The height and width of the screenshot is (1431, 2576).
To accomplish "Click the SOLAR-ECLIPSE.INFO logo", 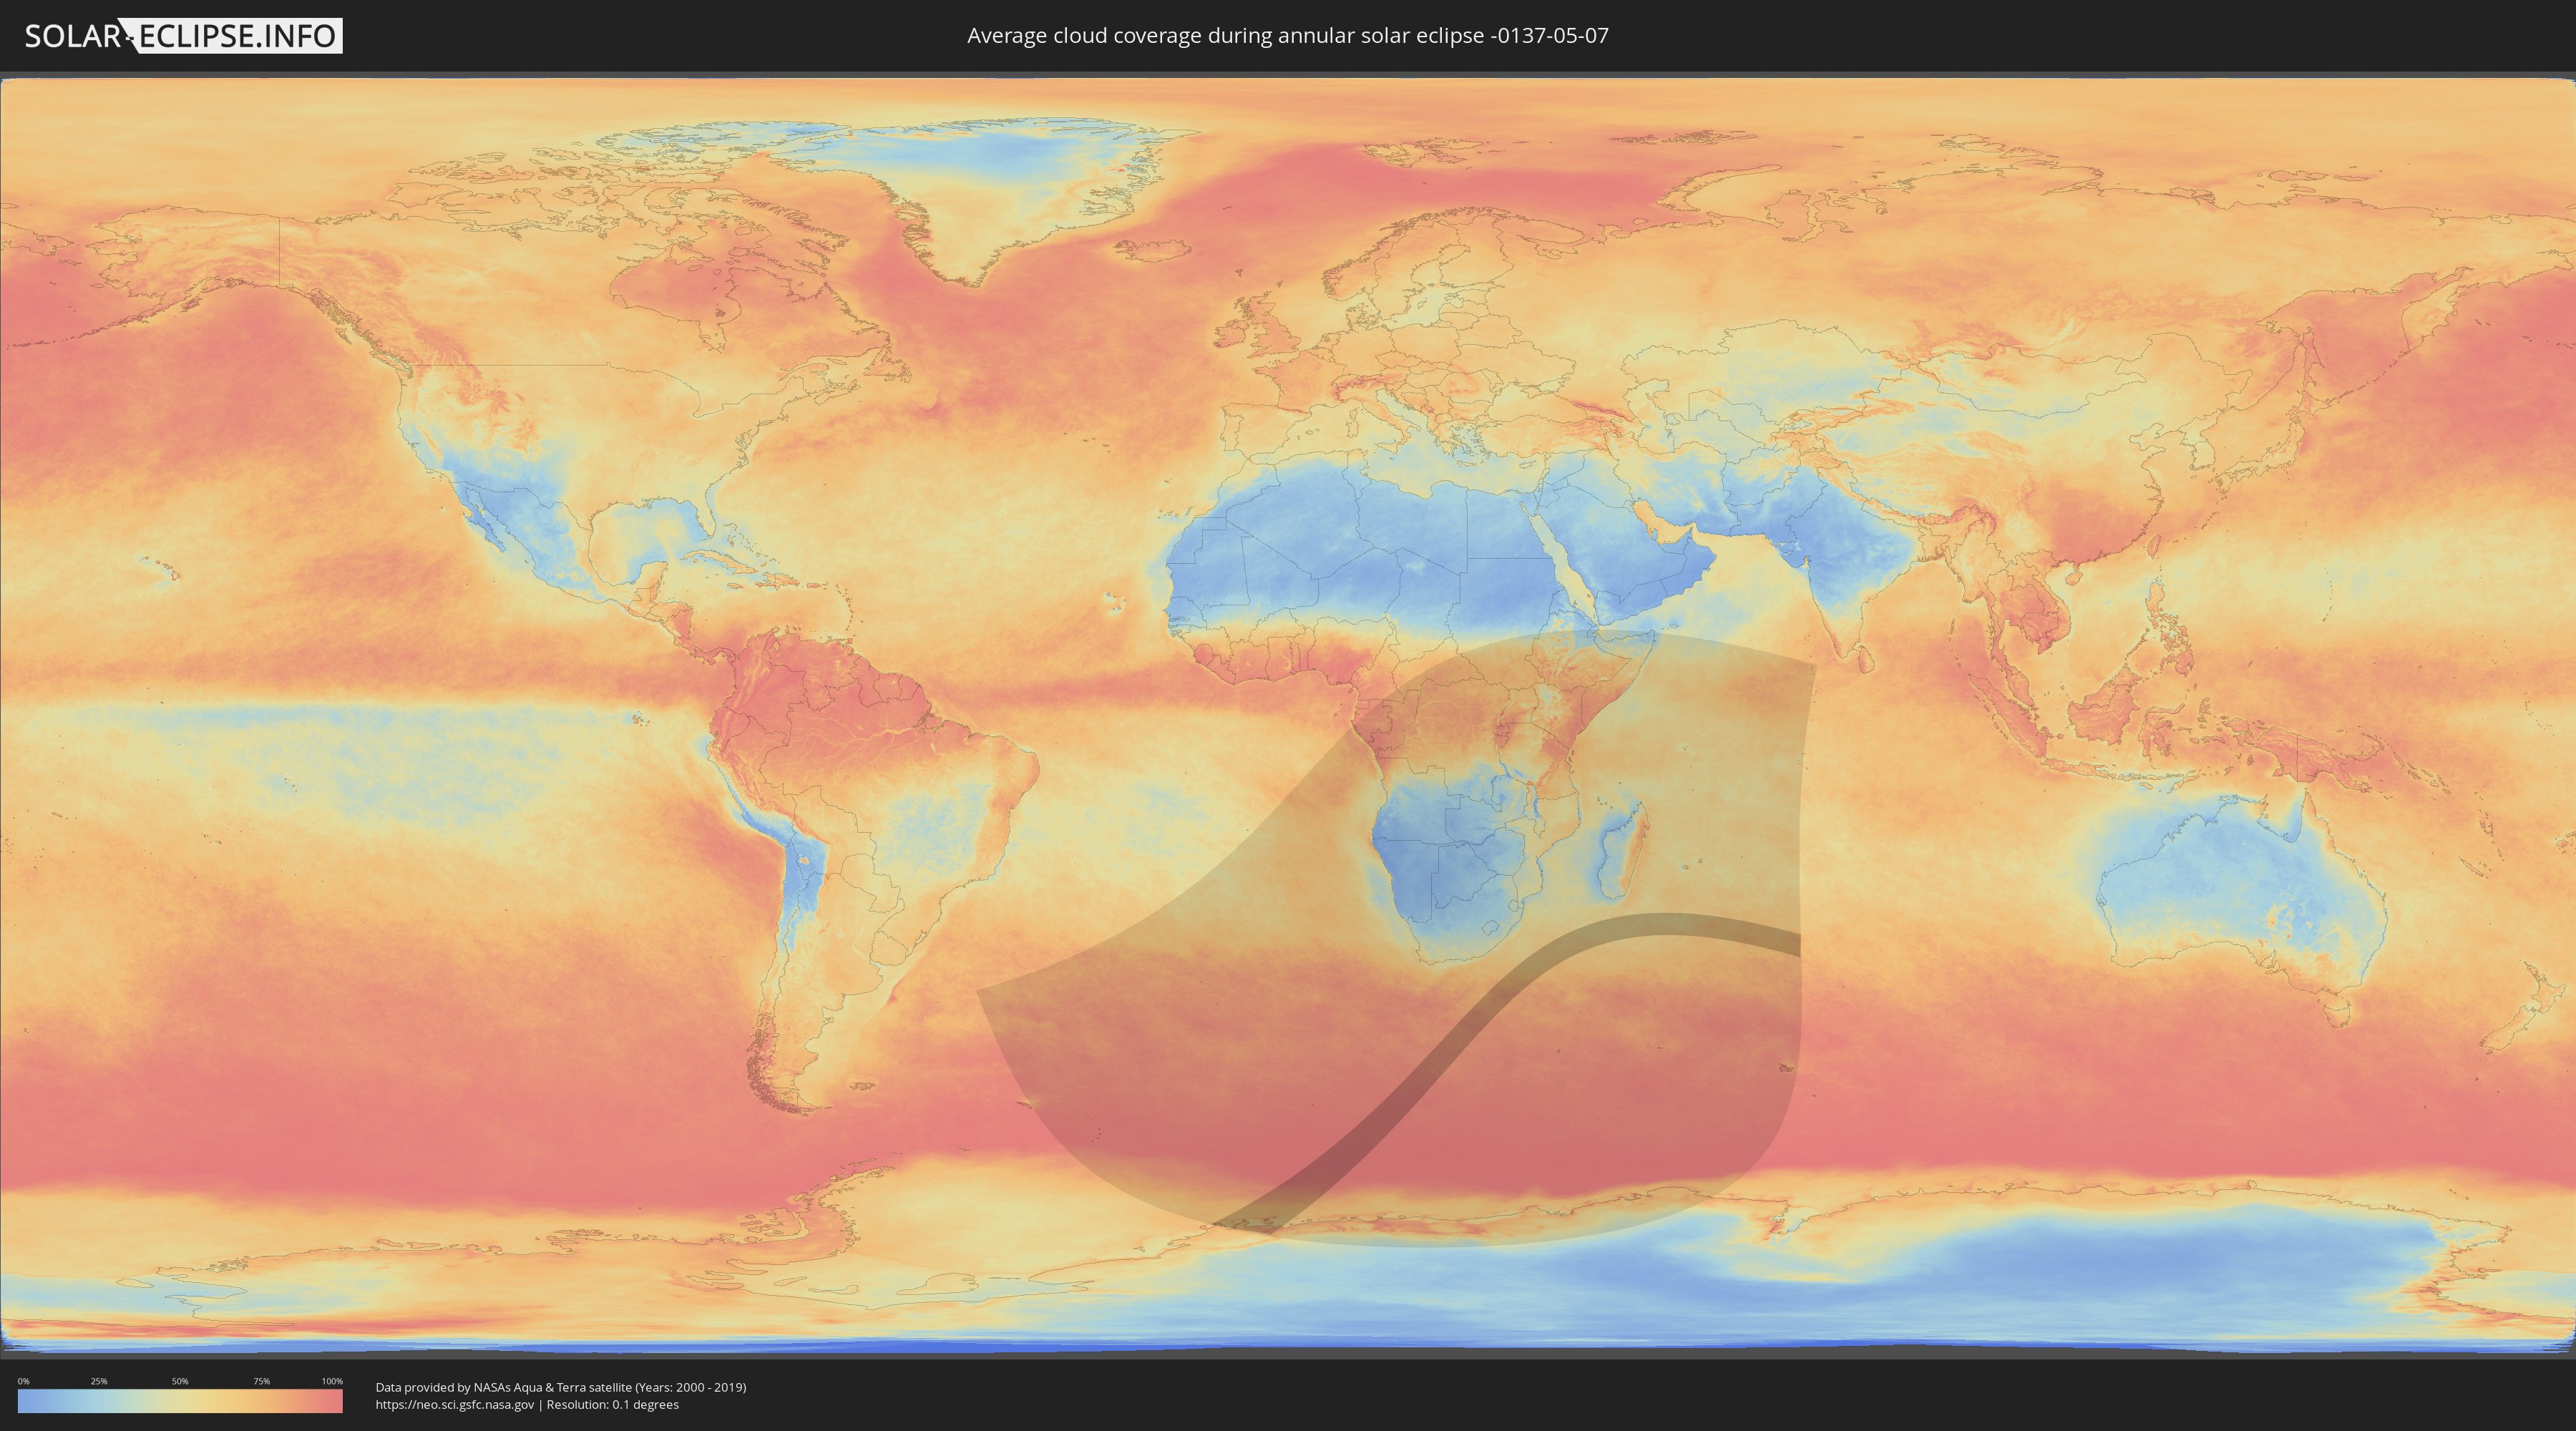I will [x=183, y=36].
